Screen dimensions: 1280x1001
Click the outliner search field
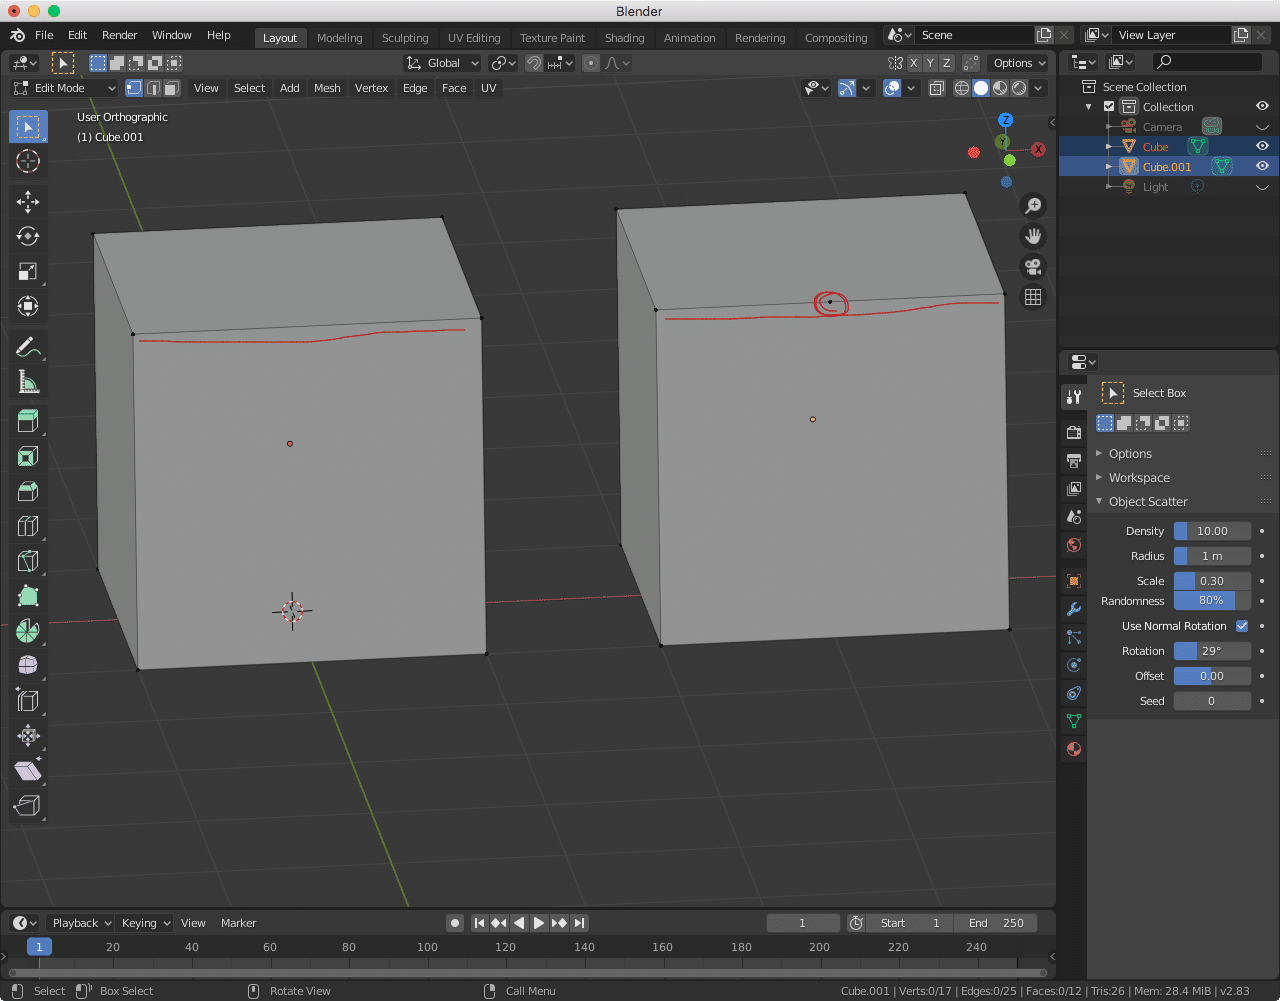click(1207, 62)
